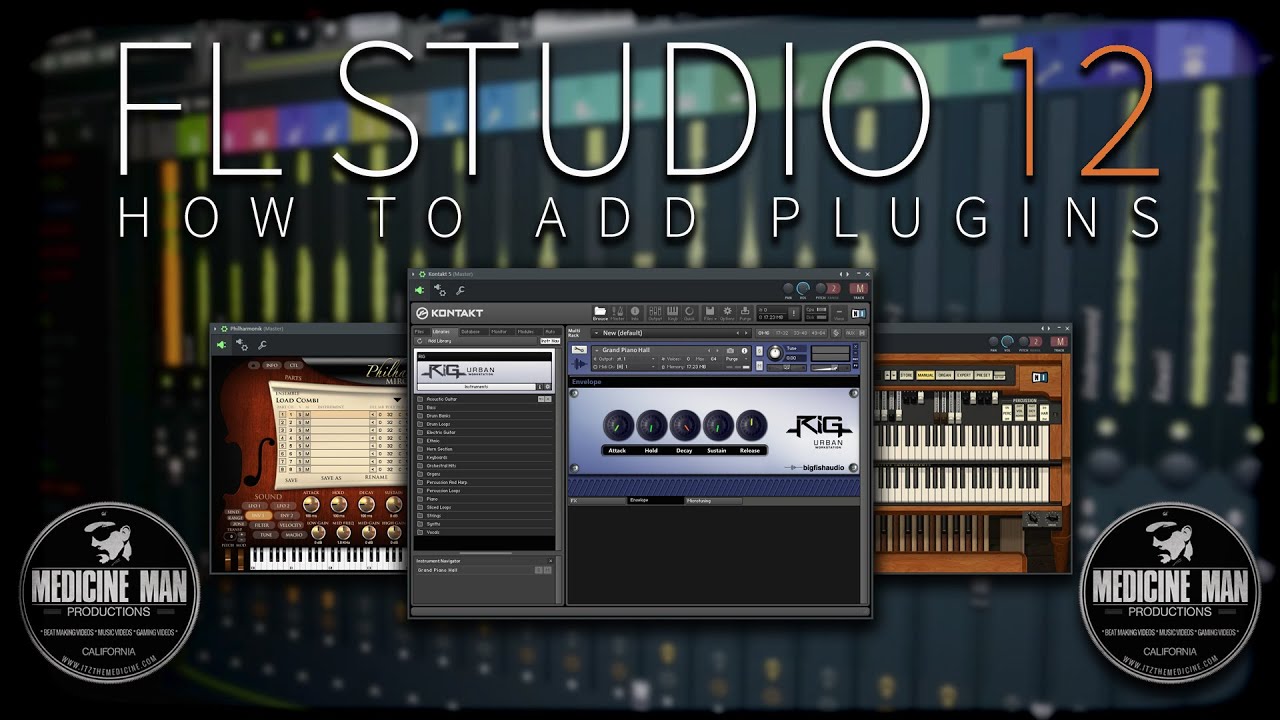Click the wrench icon in Kontakt 5 wrapper
1280x720 pixels.
[x=460, y=290]
